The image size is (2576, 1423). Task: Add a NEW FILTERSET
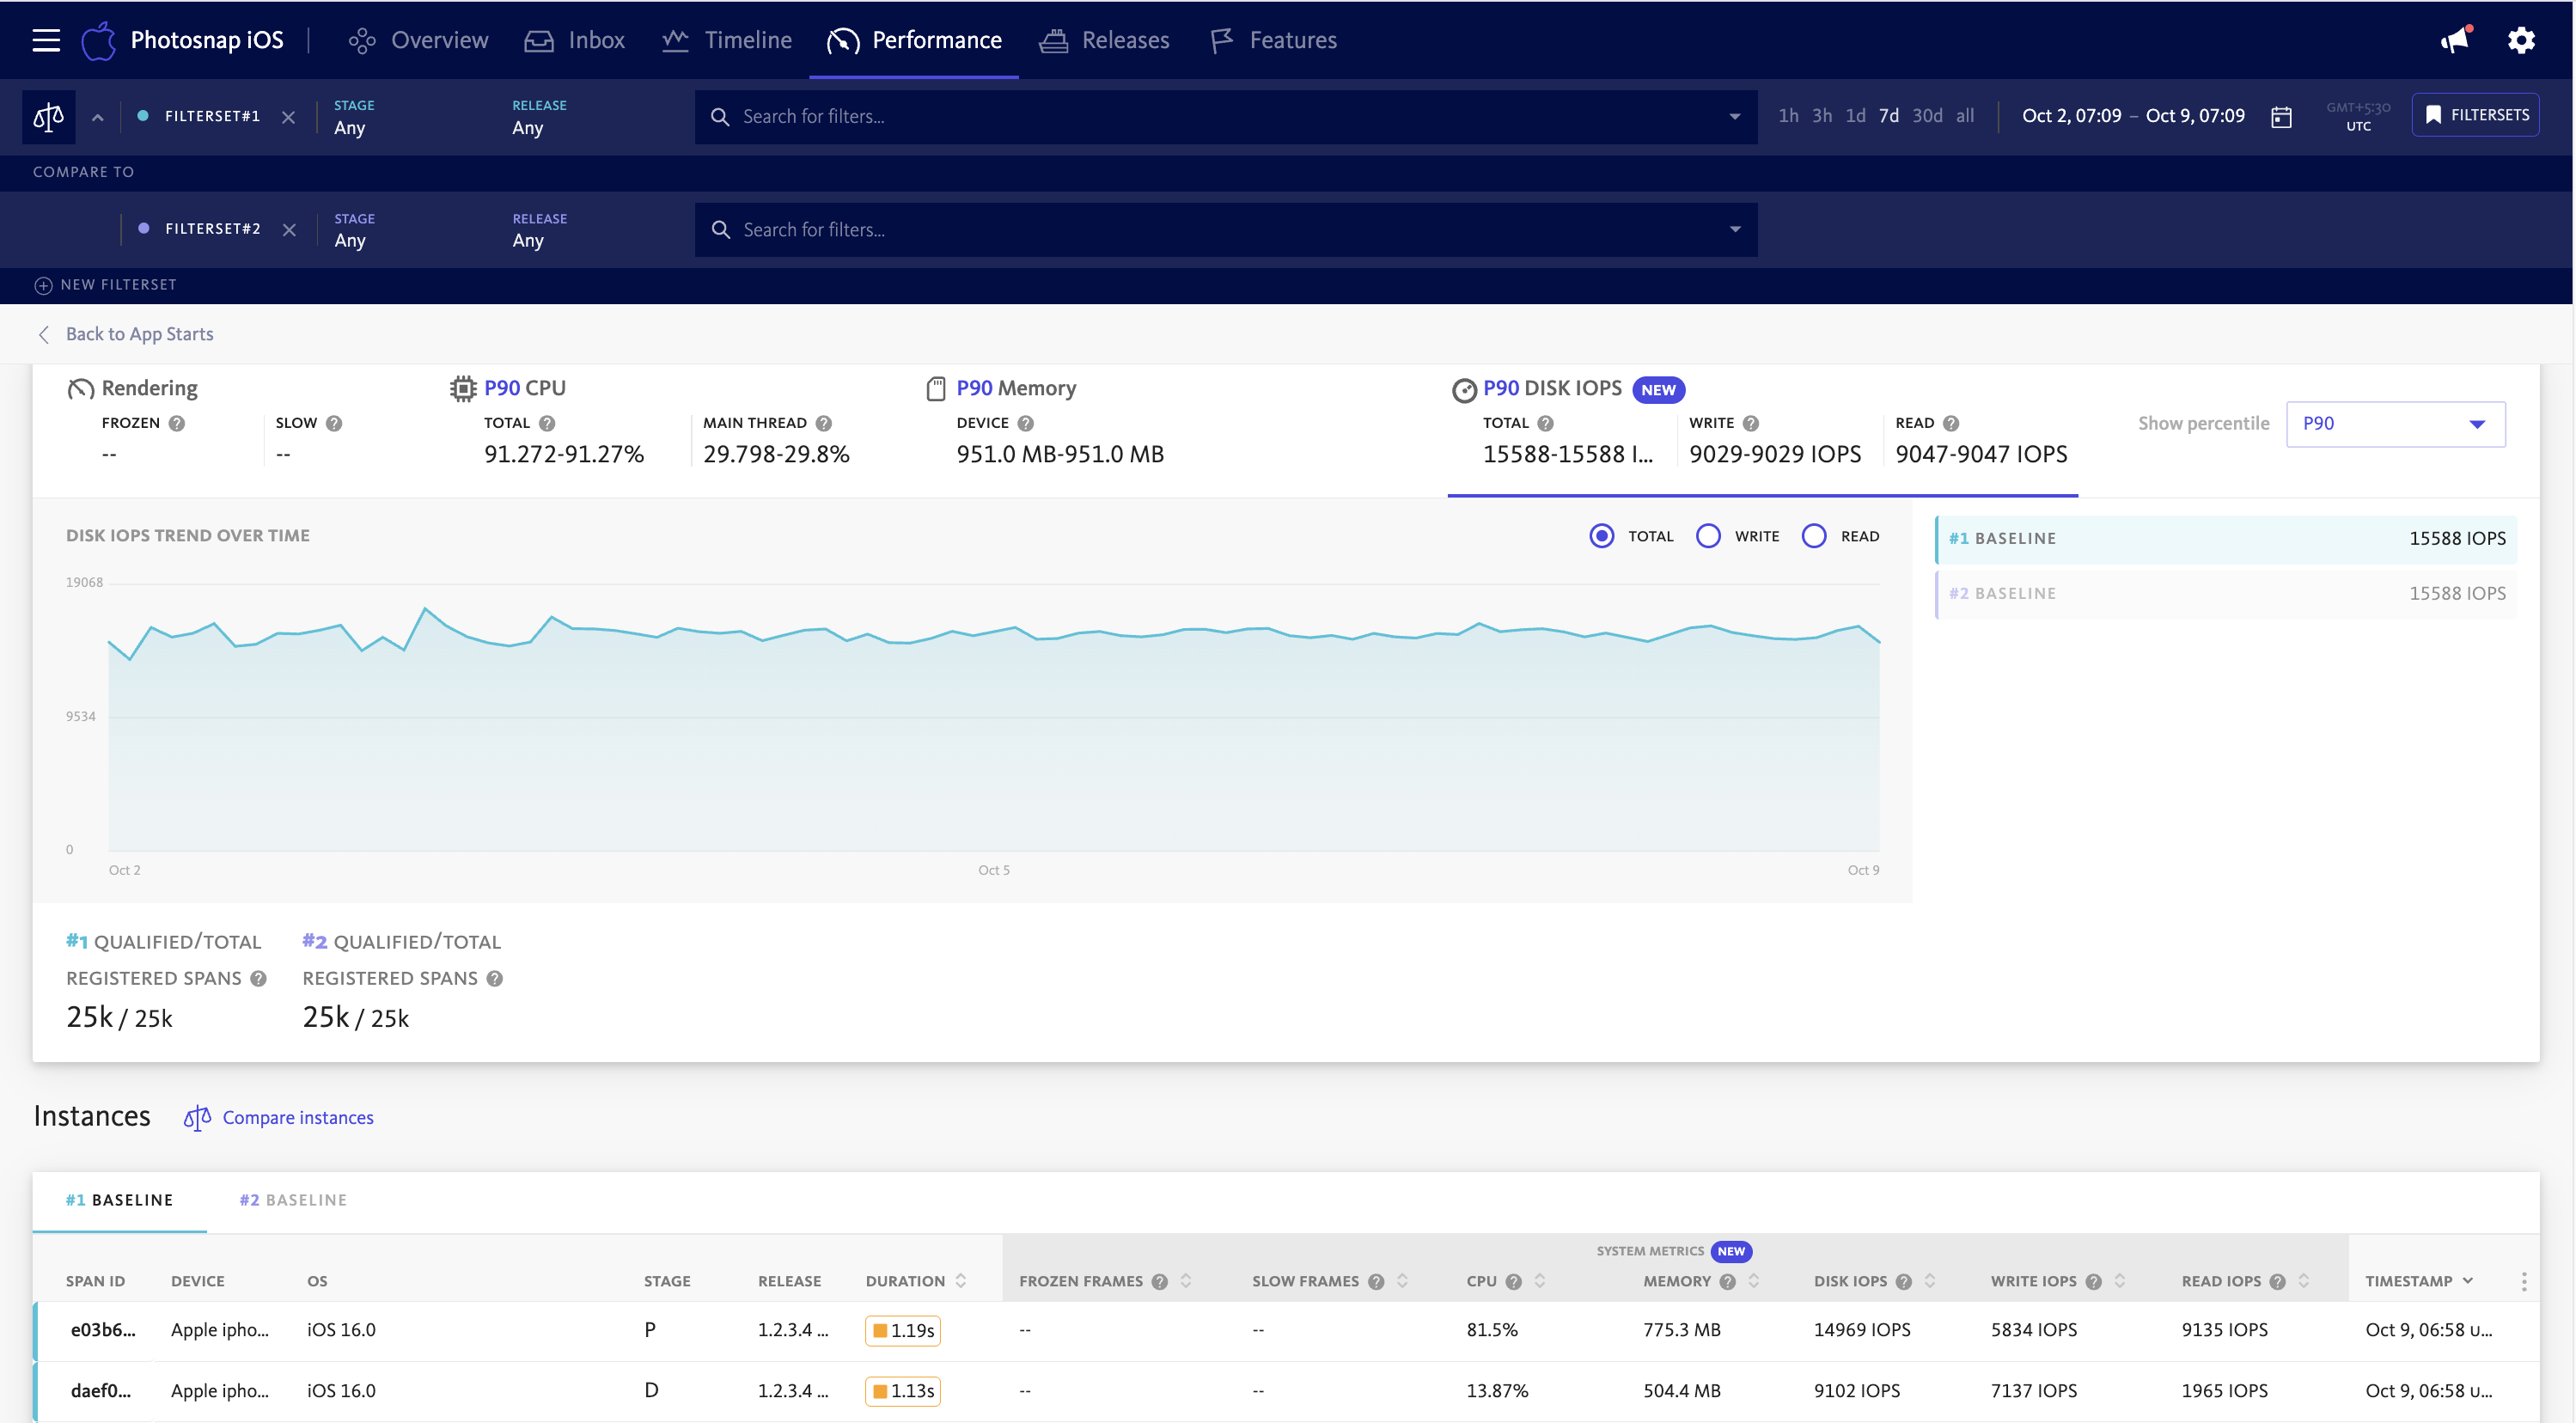[106, 285]
